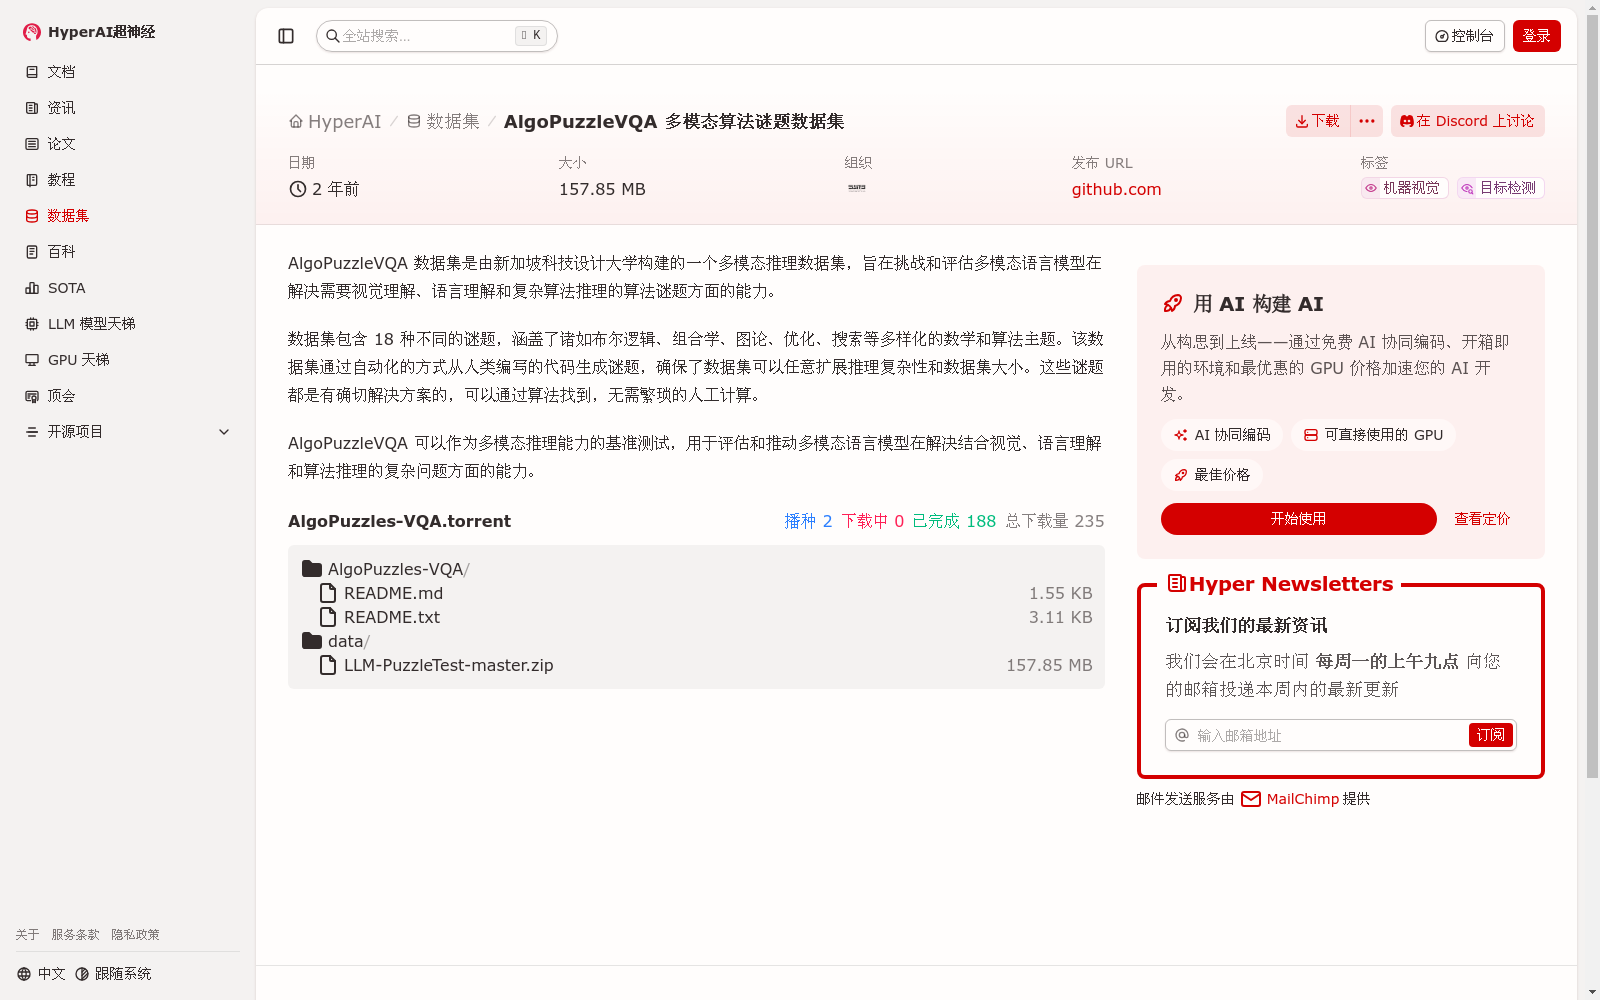Open the GPU 天梯 page
Screen dimensions: 1600x1000
point(78,359)
